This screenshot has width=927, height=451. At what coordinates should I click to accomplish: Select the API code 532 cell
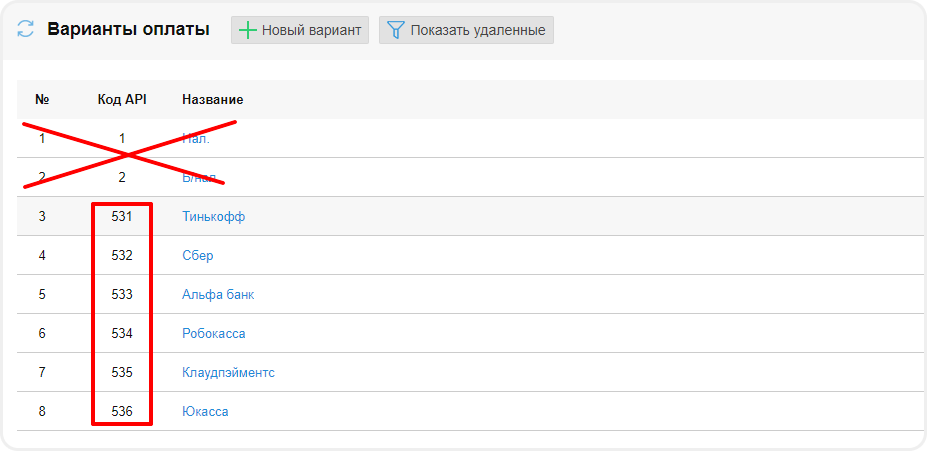(x=122, y=256)
